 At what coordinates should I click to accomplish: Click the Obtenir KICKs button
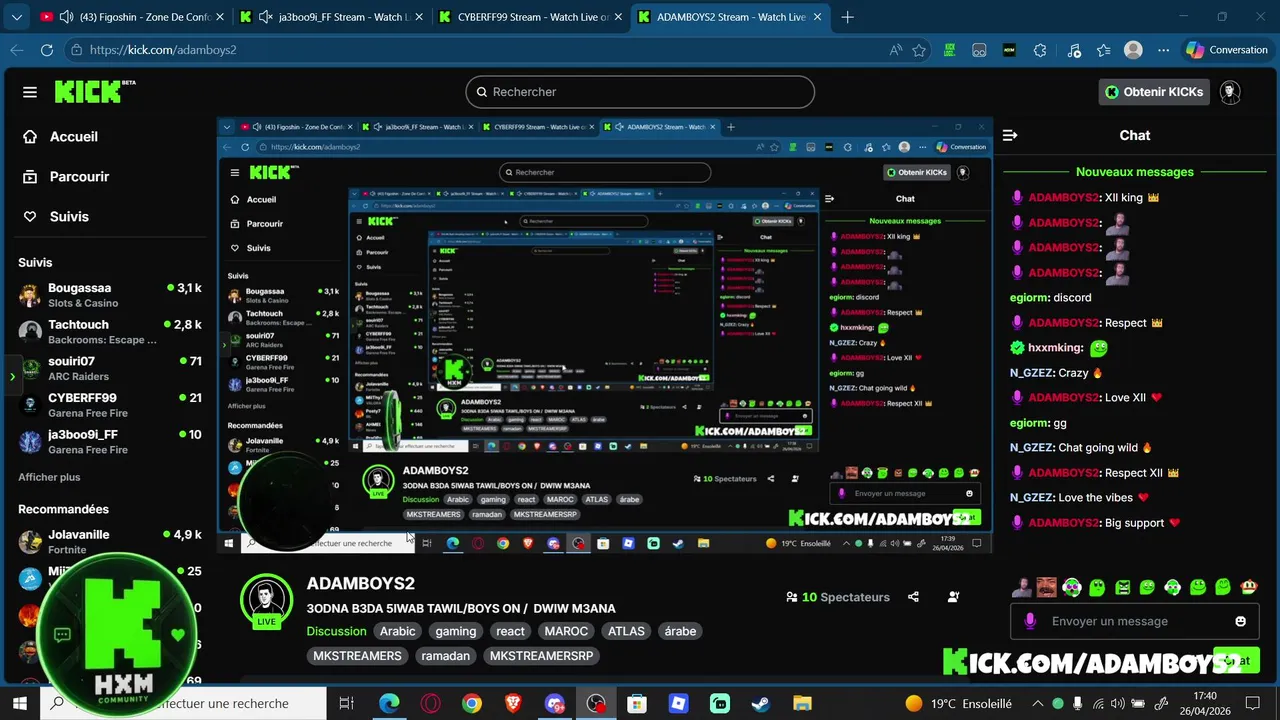tap(1153, 92)
